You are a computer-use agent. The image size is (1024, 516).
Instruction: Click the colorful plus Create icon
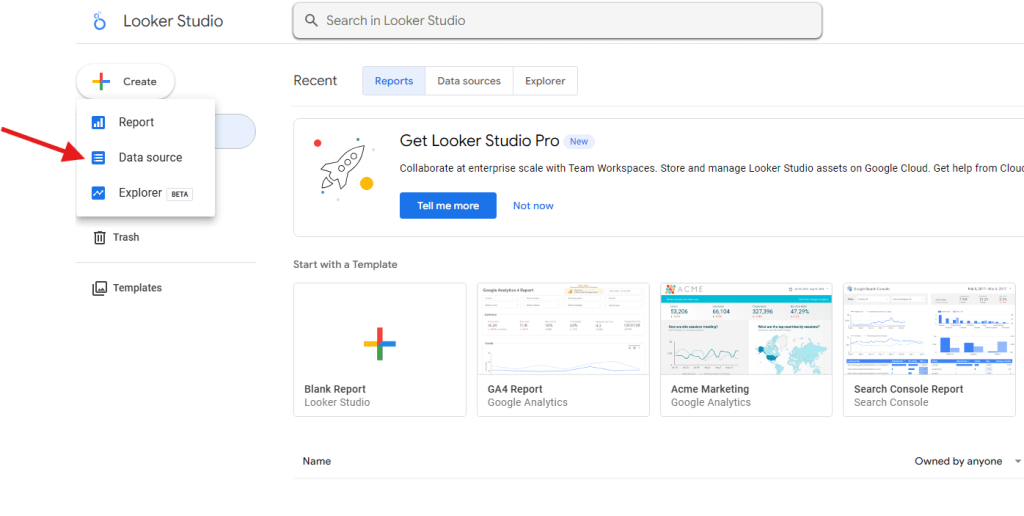(101, 81)
